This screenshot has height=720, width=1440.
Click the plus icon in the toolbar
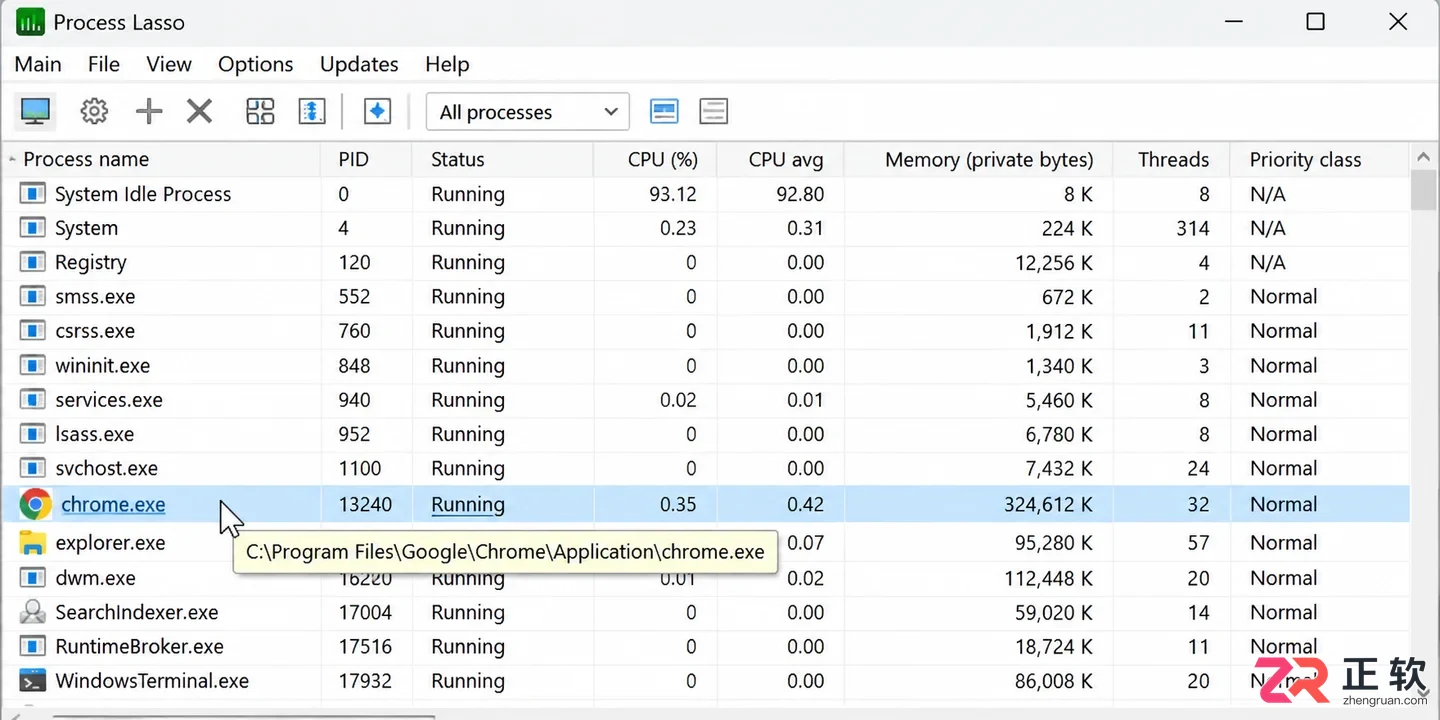[149, 111]
